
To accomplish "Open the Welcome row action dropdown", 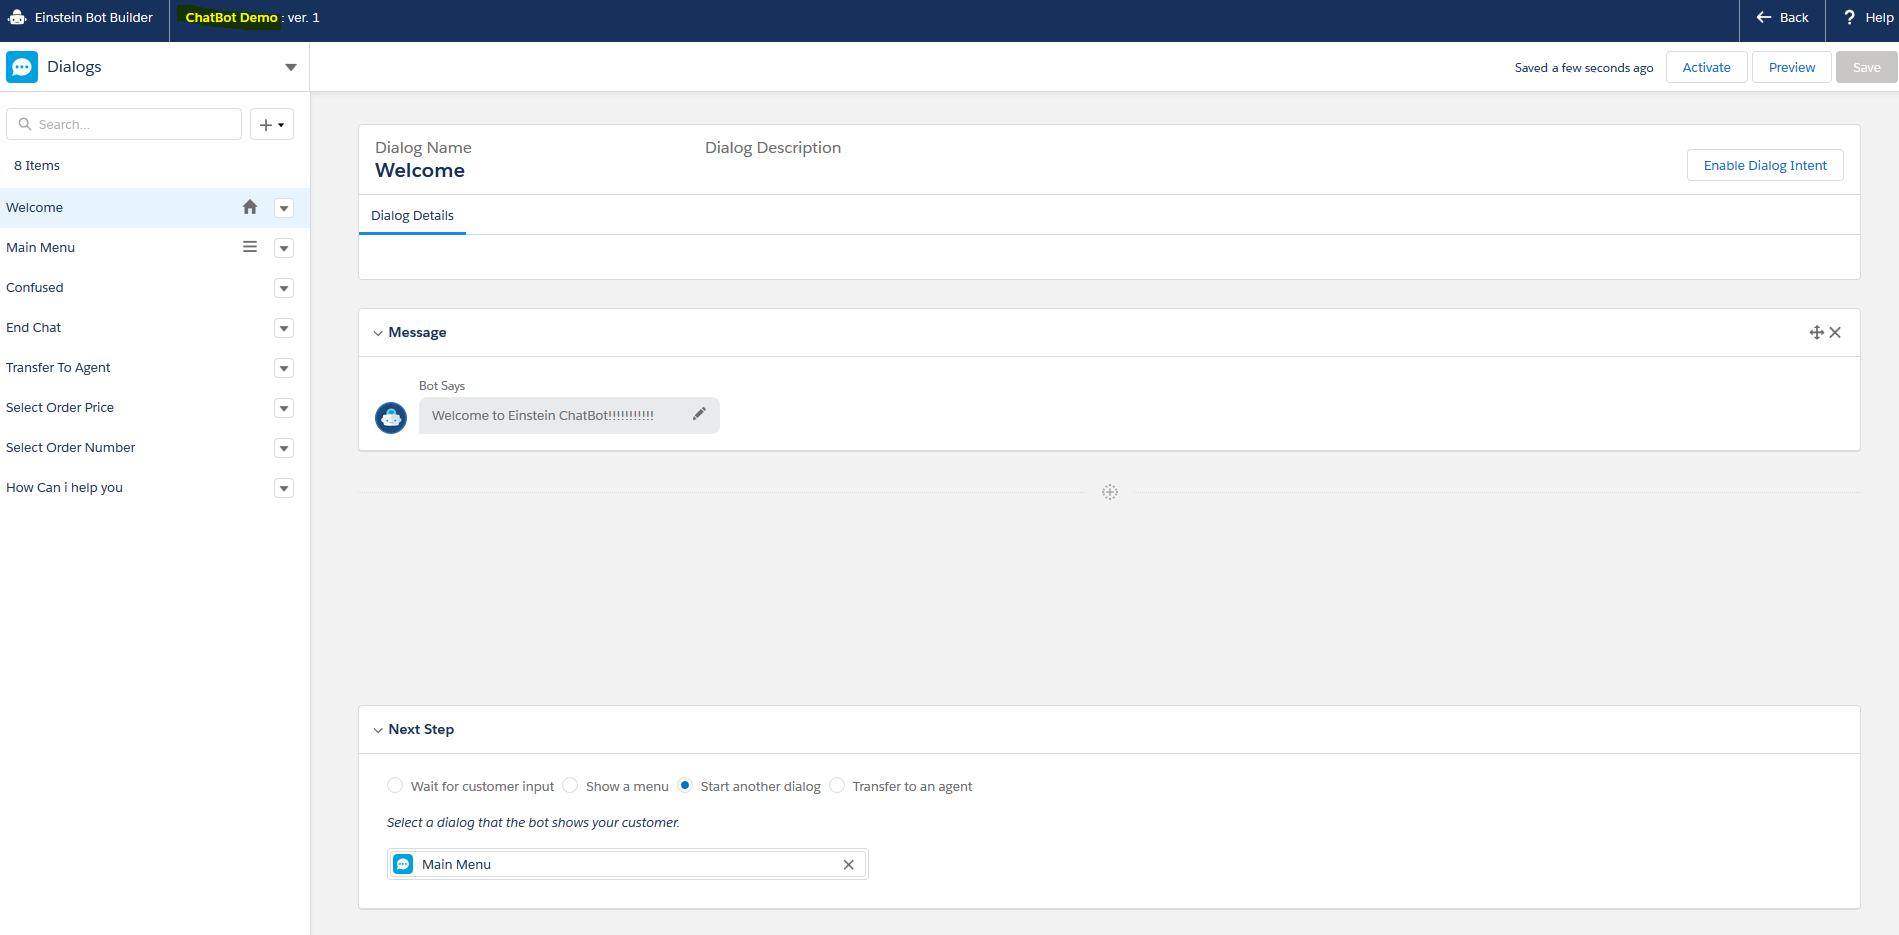I will (x=284, y=208).
